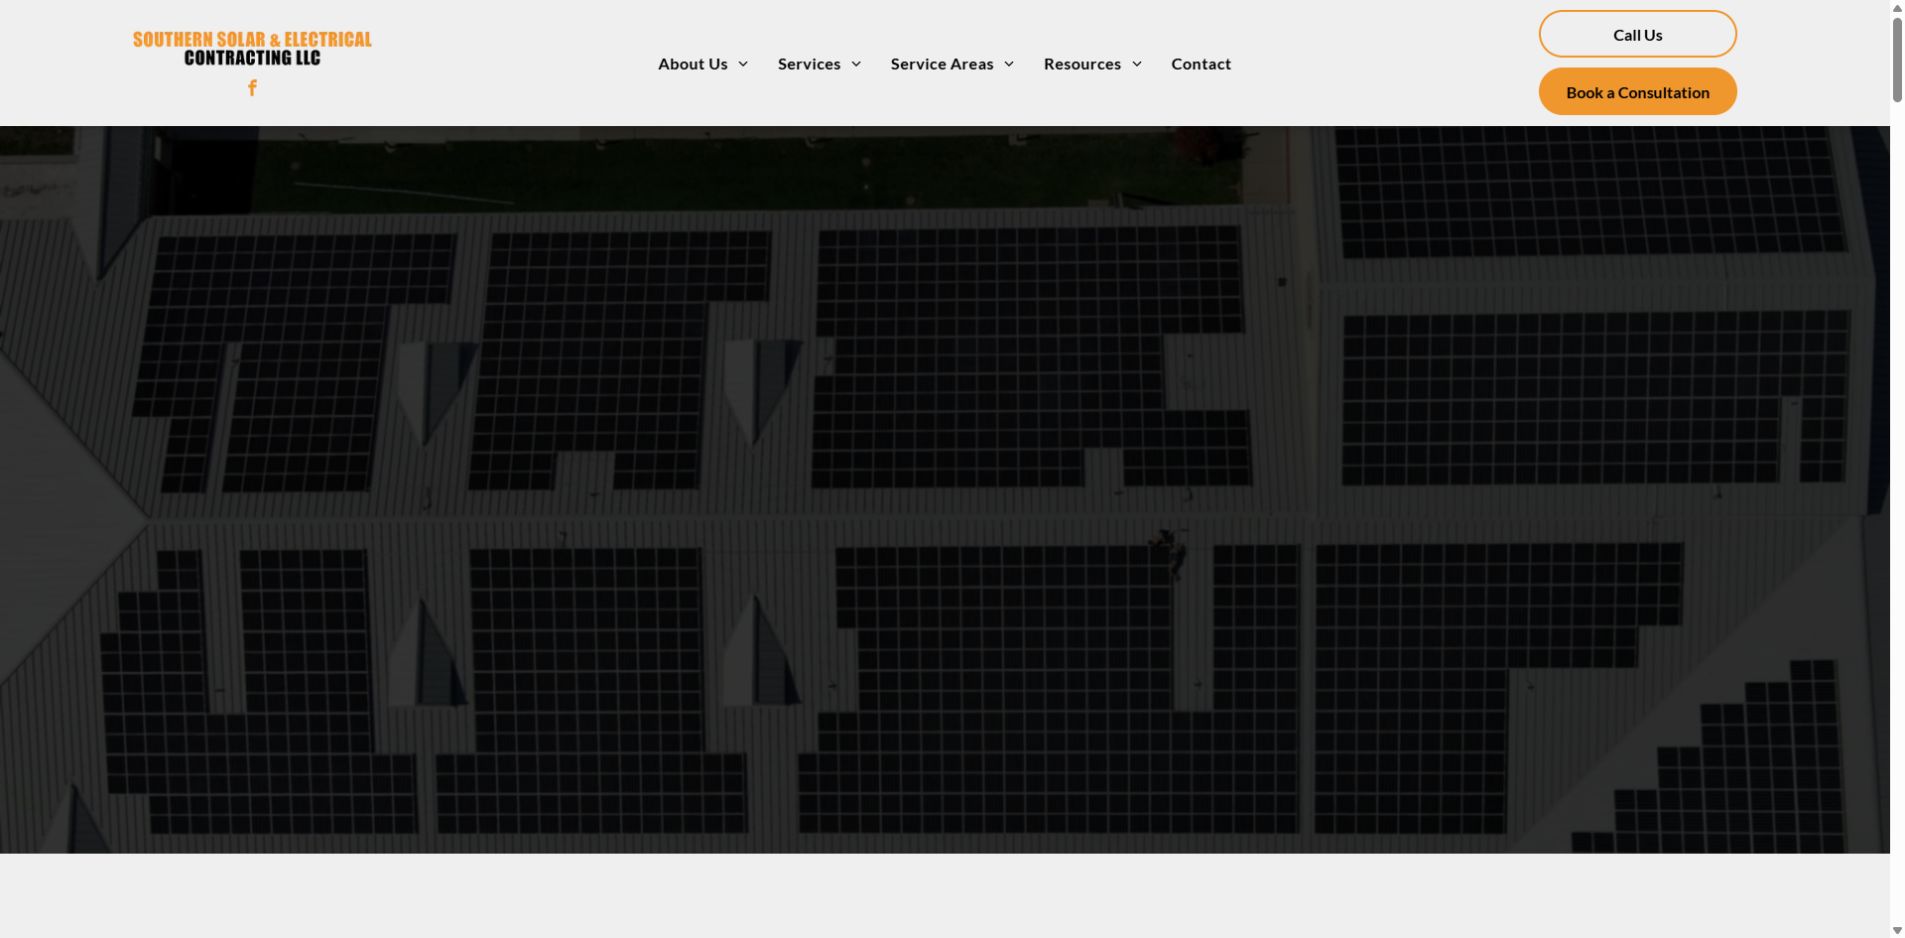Screen dimensions: 1905x938
Task: Expand the About Us chevron
Action: (743, 64)
